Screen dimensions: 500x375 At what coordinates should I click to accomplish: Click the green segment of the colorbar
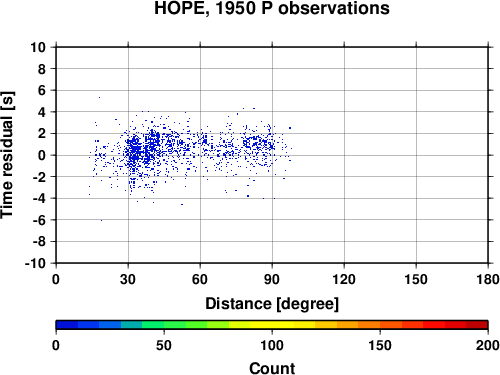pyautogui.click(x=175, y=325)
